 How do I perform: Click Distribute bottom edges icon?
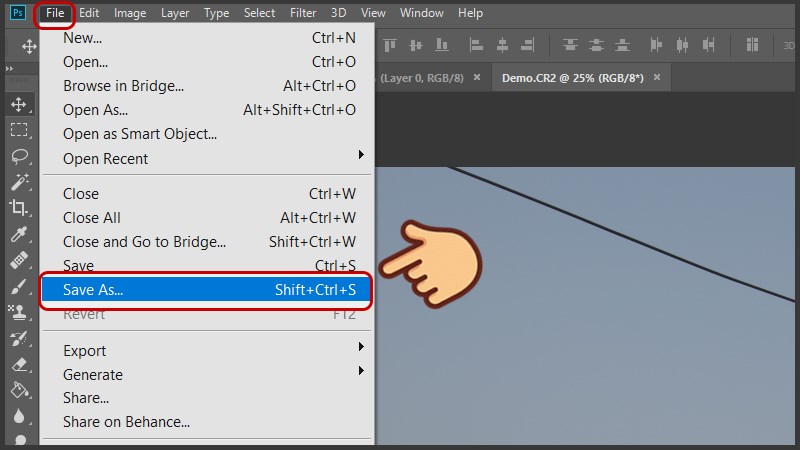point(622,45)
